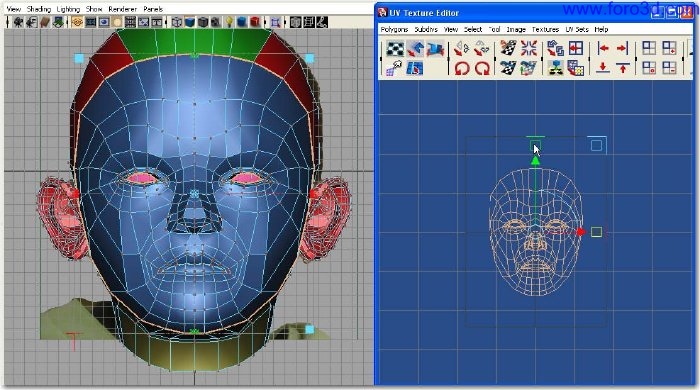Open the Select menu in UV editor
The height and width of the screenshot is (390, 700).
(473, 29)
